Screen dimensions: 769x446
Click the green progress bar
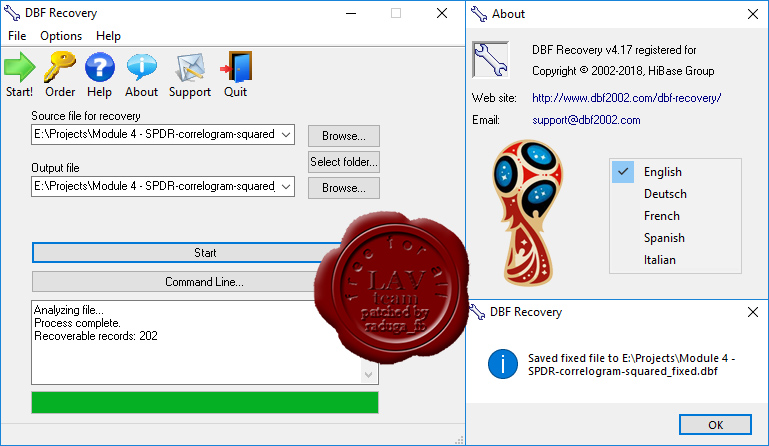coord(205,402)
